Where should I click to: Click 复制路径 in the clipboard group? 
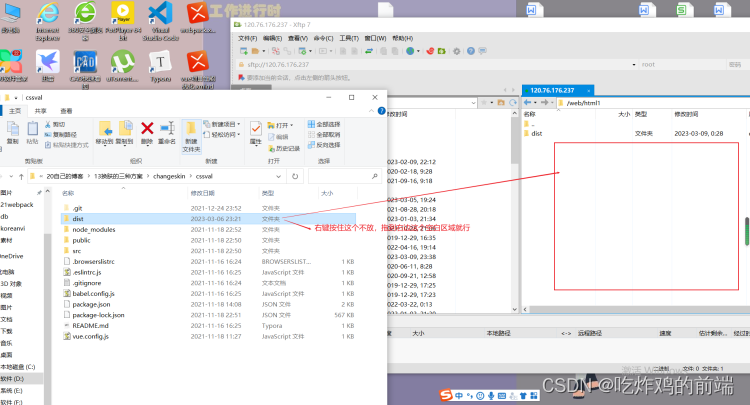61,135
